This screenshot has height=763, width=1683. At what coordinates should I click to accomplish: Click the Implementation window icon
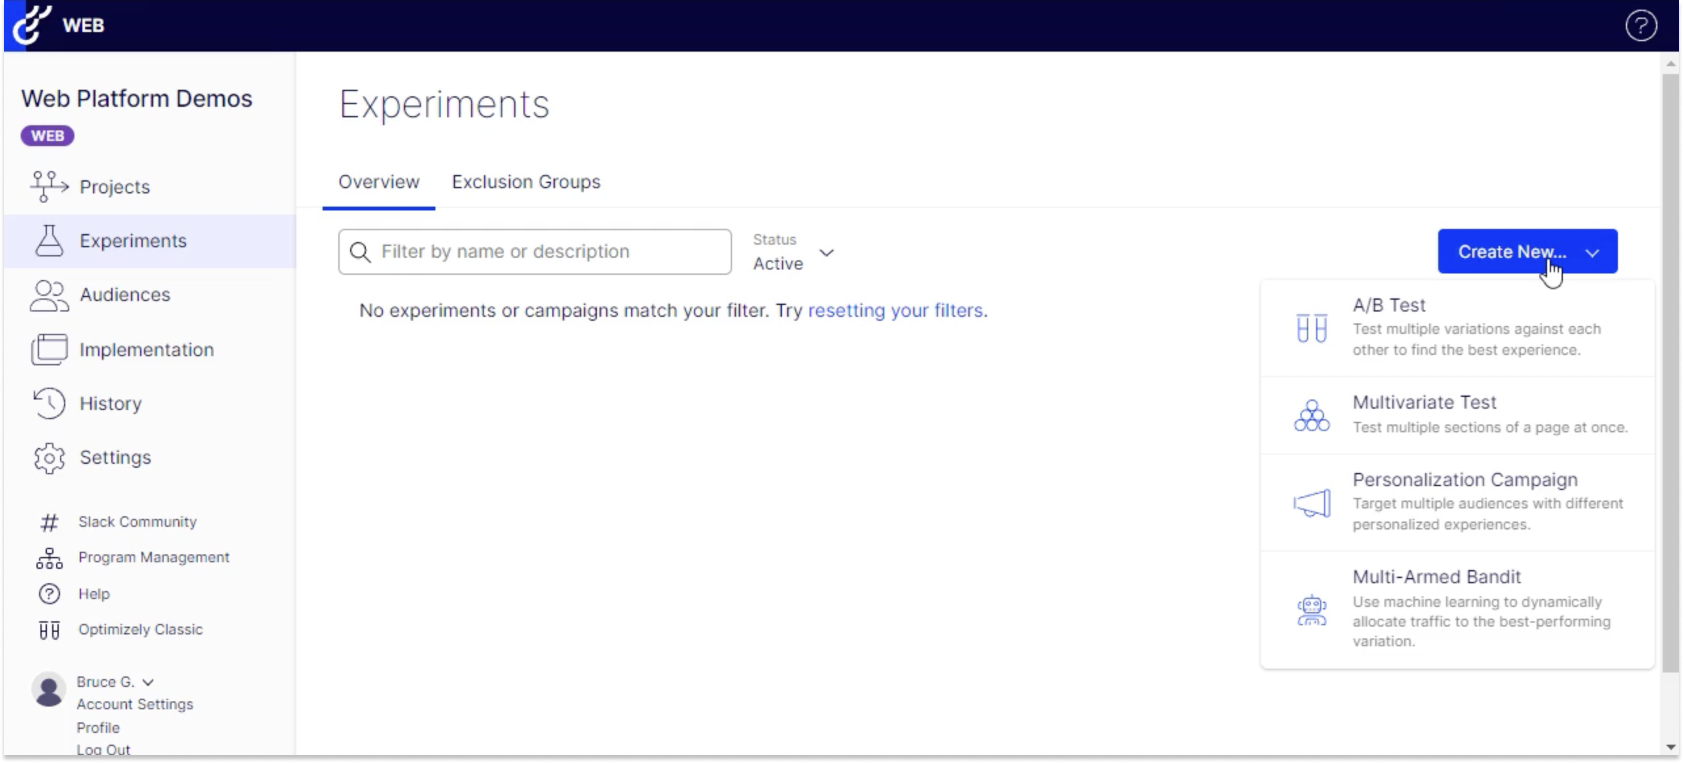(49, 349)
